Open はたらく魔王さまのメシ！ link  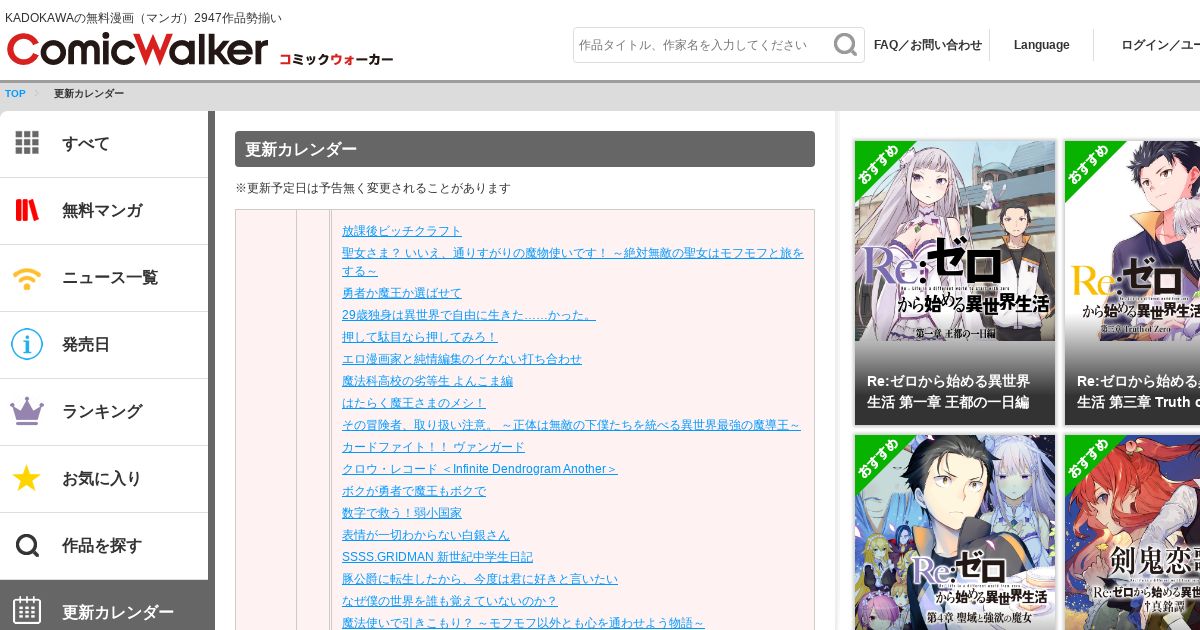414,403
